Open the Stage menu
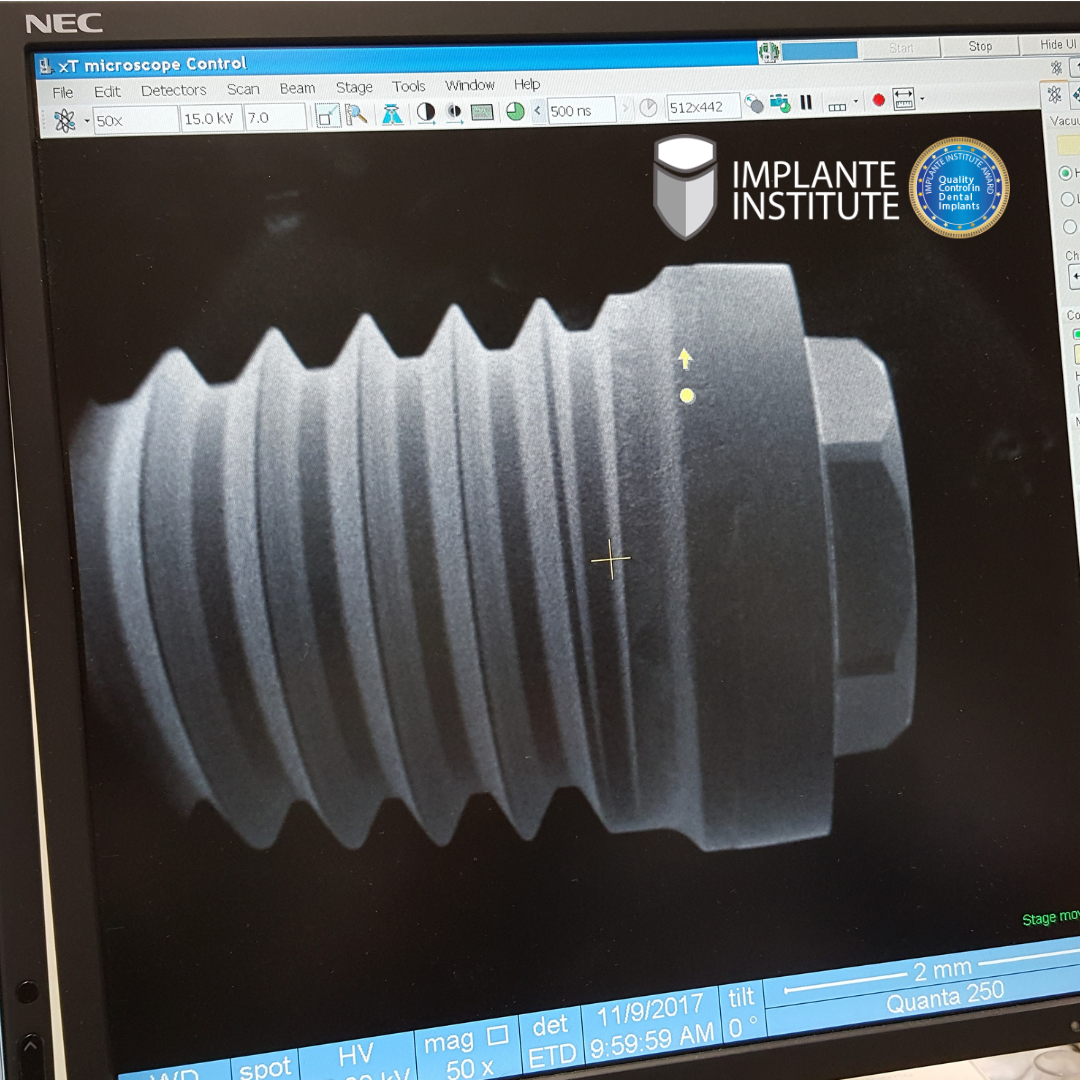 (354, 87)
